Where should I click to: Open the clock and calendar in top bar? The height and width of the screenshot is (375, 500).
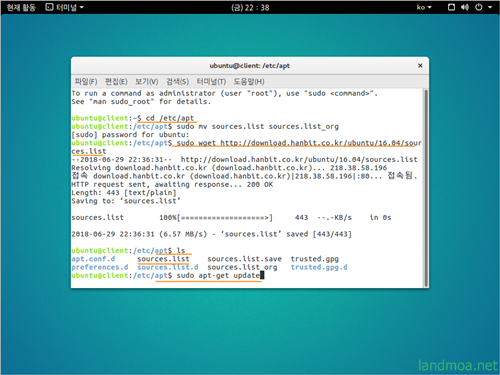250,7
